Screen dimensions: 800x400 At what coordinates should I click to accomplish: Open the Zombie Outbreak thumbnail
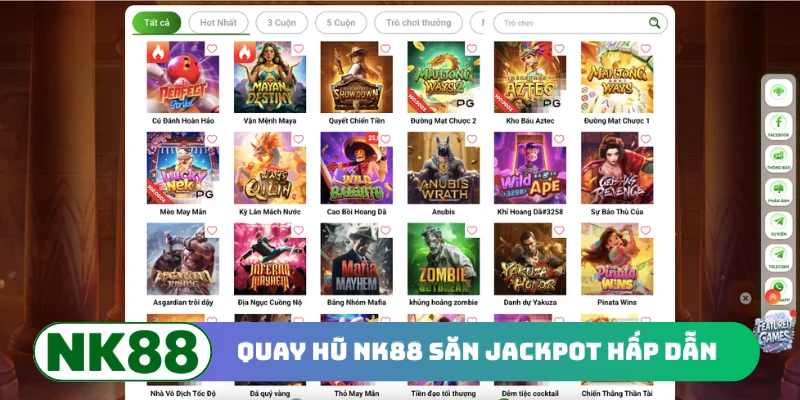point(443,259)
